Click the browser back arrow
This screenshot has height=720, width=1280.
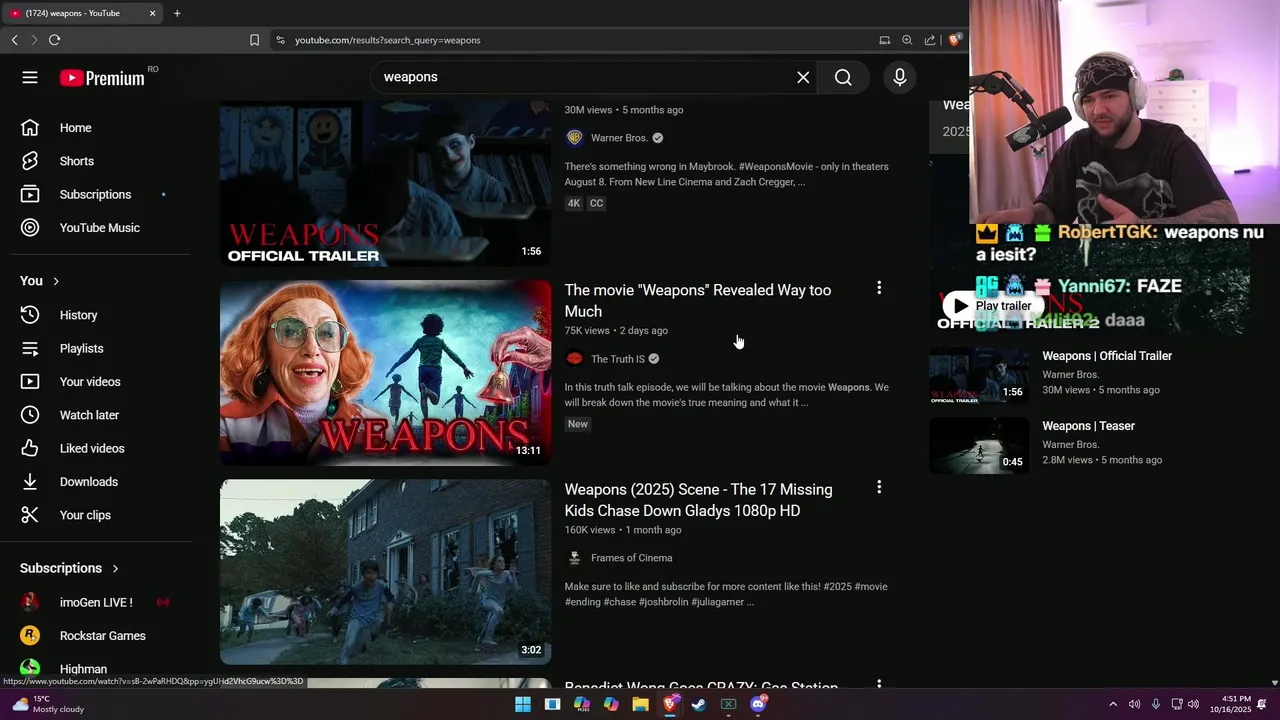pyautogui.click(x=14, y=40)
